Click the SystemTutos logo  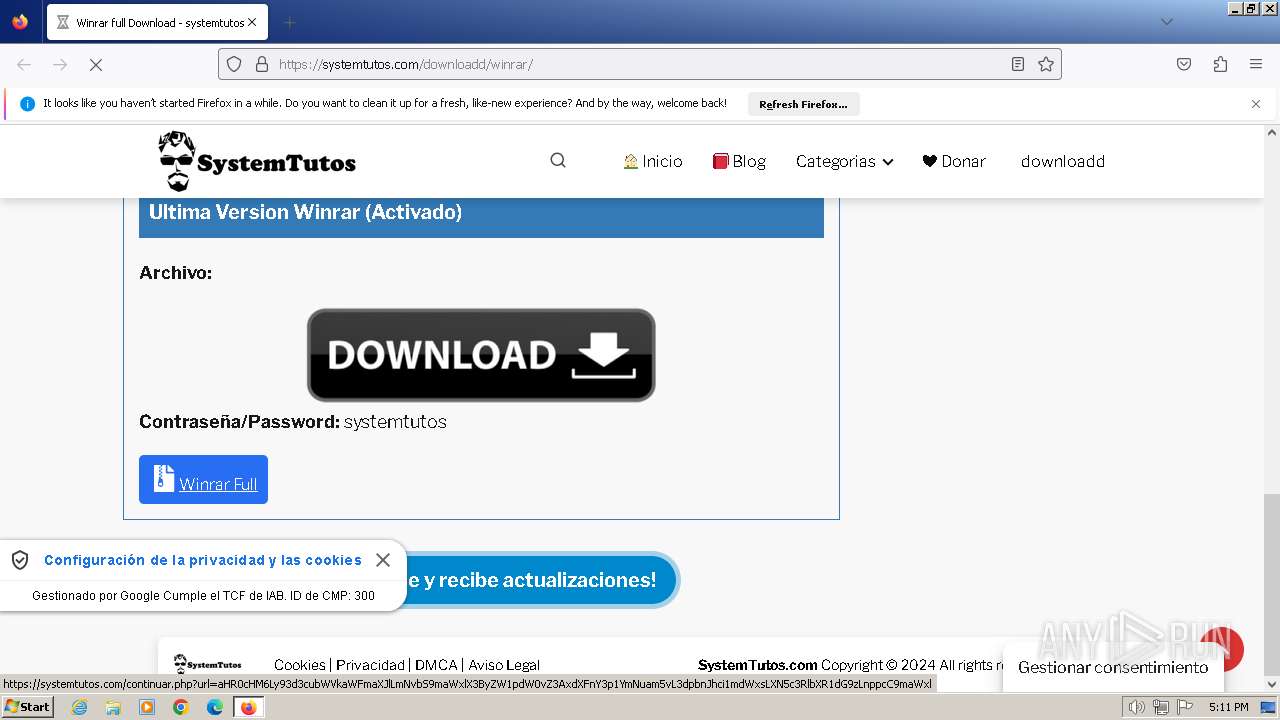257,161
